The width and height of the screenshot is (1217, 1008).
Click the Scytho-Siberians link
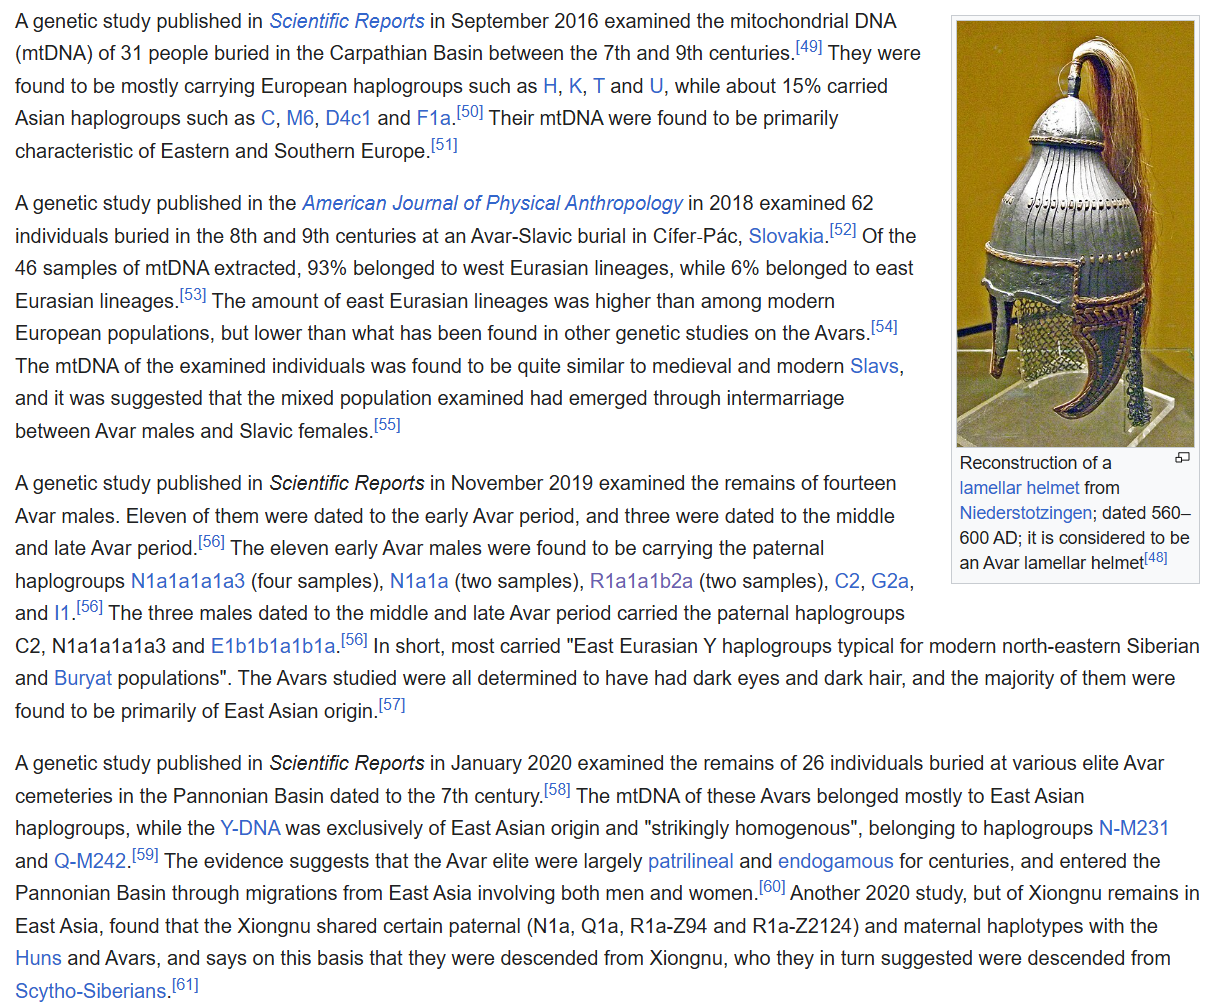91,991
